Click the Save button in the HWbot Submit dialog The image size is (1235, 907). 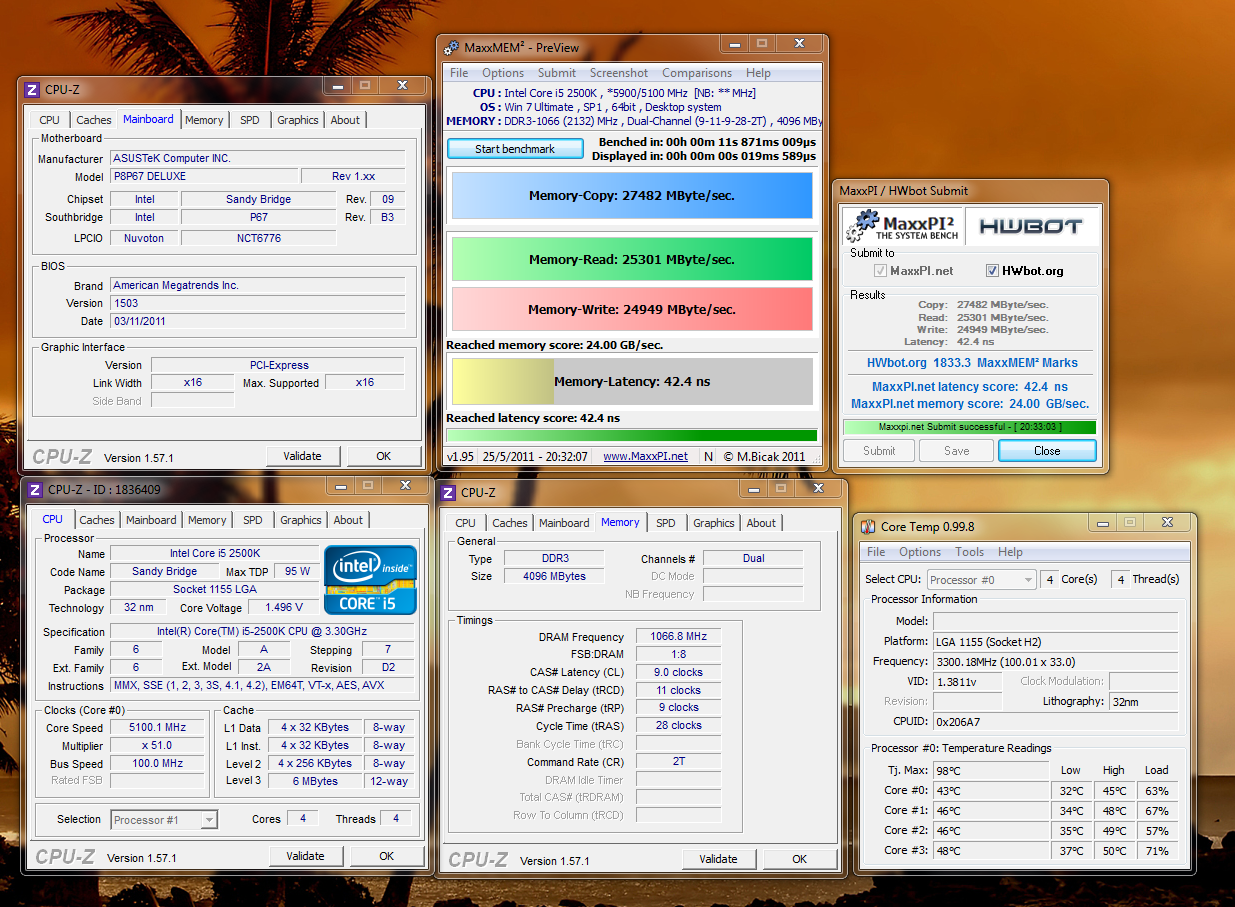pos(957,451)
